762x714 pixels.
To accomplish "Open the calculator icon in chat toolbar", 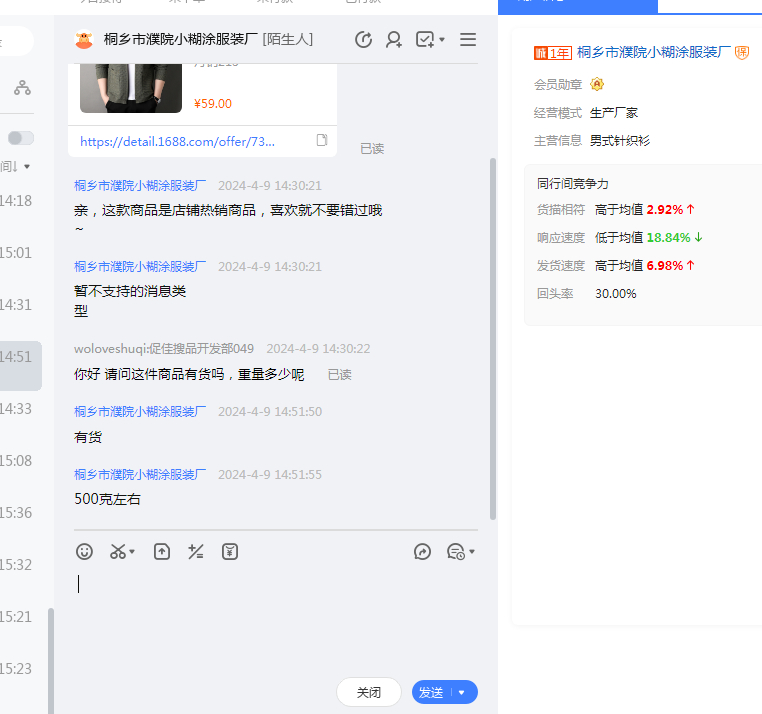I will [x=196, y=551].
